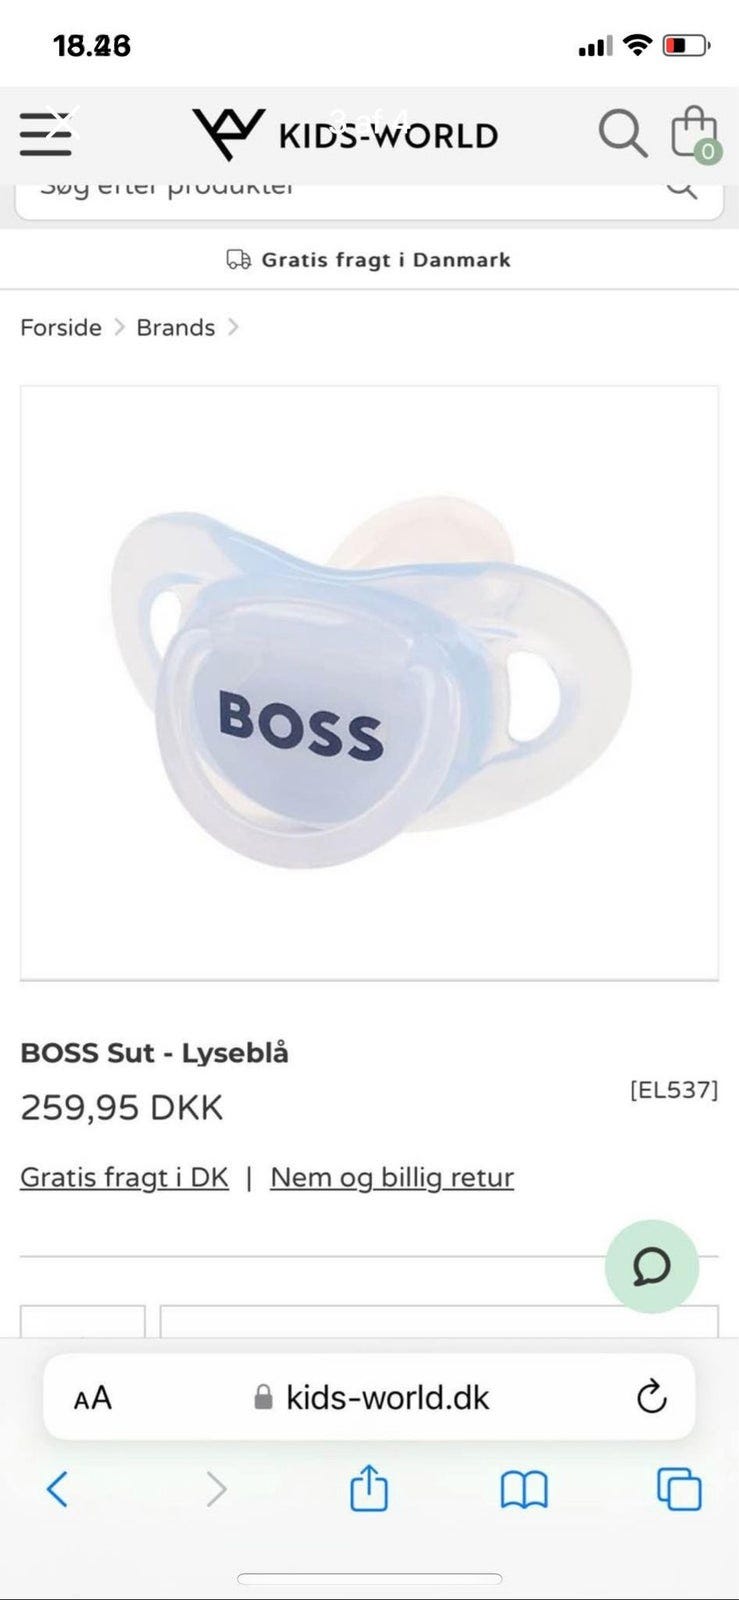Tap the BOSS pacifier product image

tap(369, 682)
